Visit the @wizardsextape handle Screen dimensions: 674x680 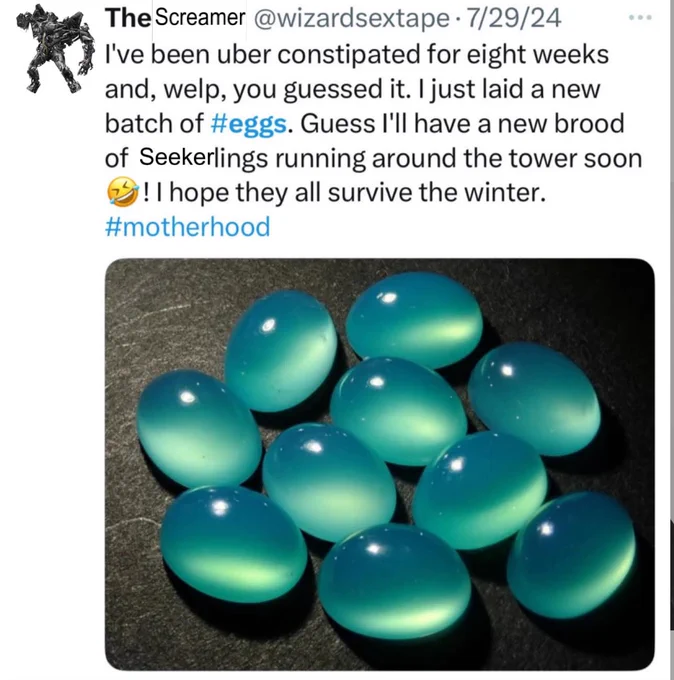tap(351, 19)
